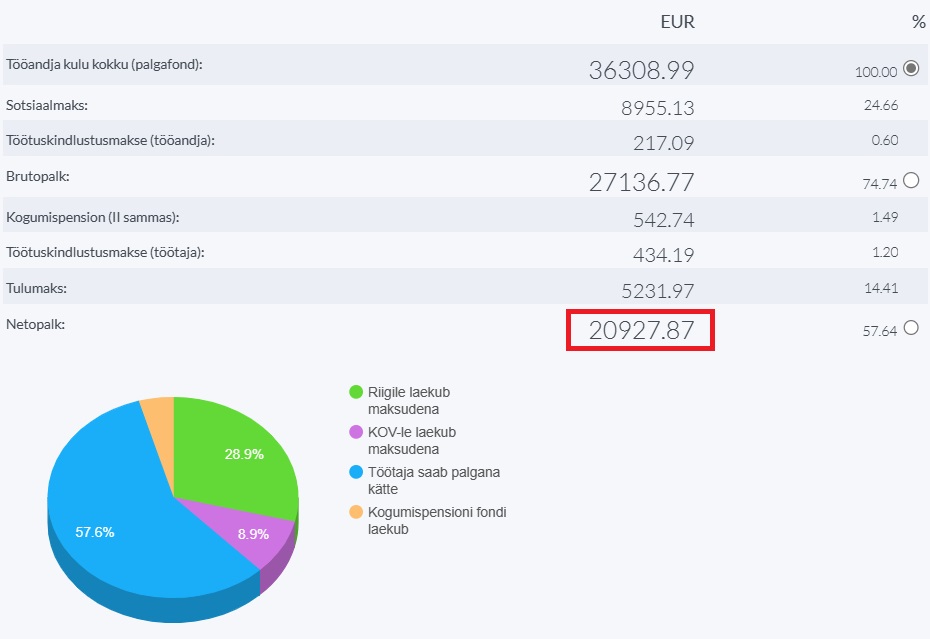Click the highlighted Netopalk value 20927.87

(640, 330)
